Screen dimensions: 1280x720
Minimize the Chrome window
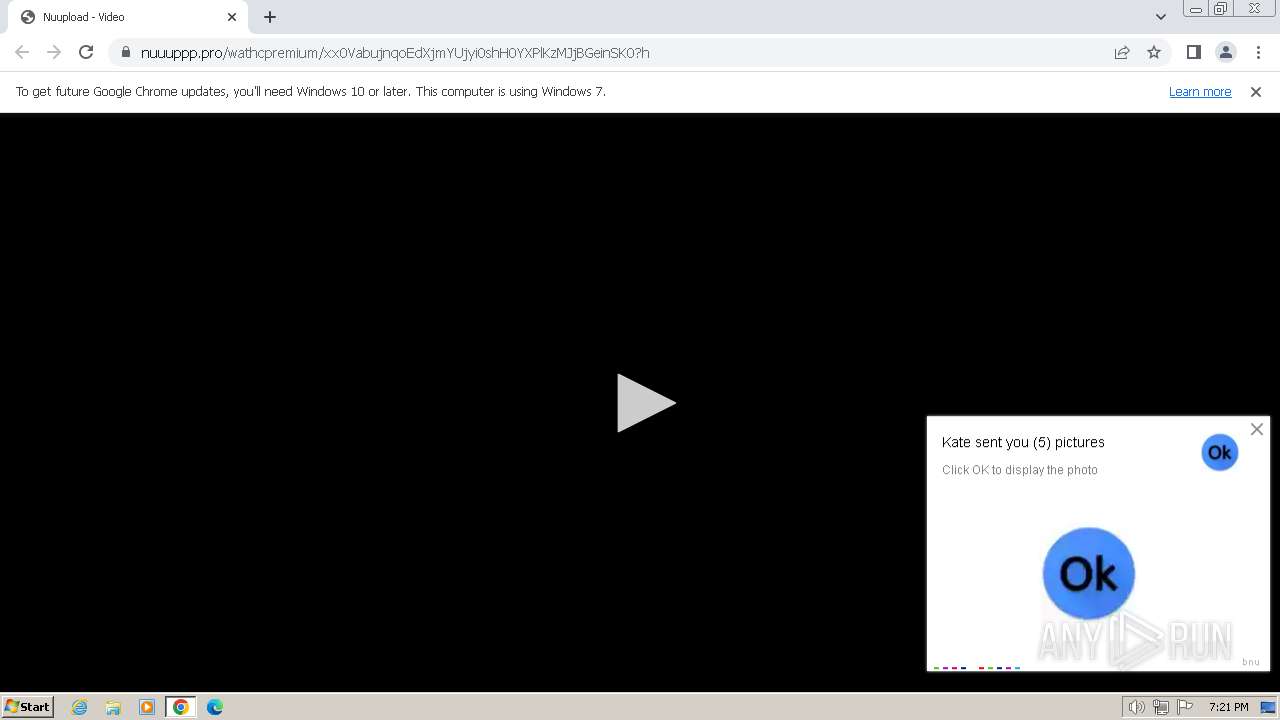[x=1195, y=9]
